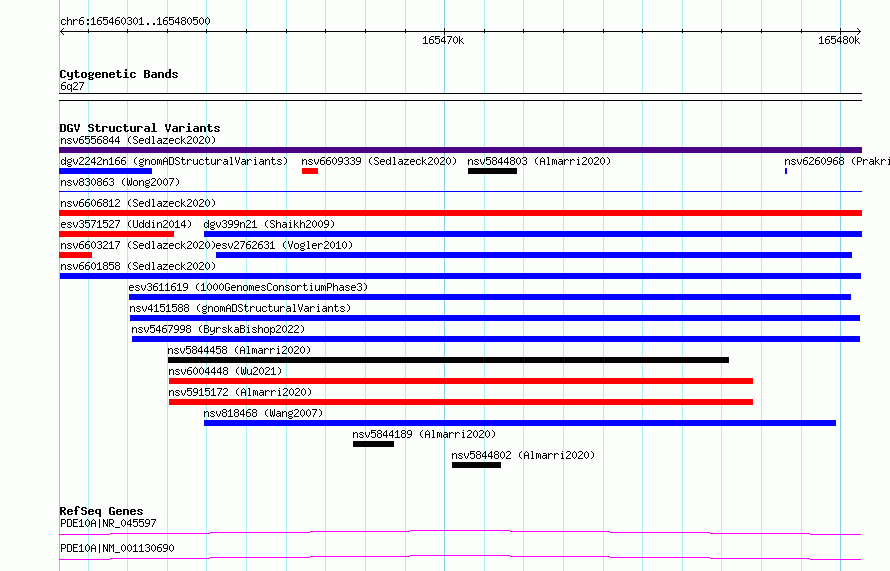Click the black nsv5844802 (Almarri2020) short bar
Image resolution: width=890 pixels, height=571 pixels.
(476, 465)
